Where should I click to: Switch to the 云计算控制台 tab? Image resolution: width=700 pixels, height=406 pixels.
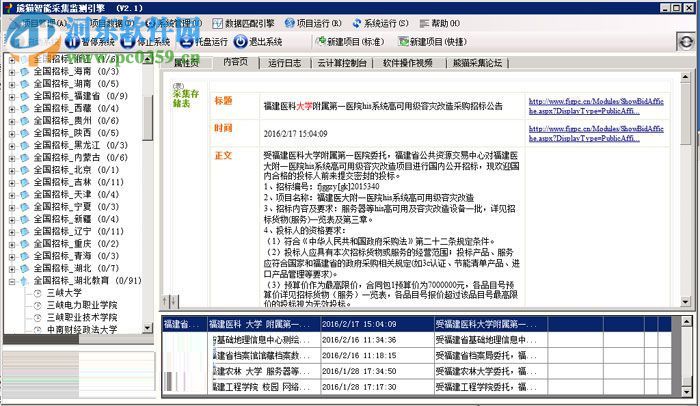click(x=342, y=63)
